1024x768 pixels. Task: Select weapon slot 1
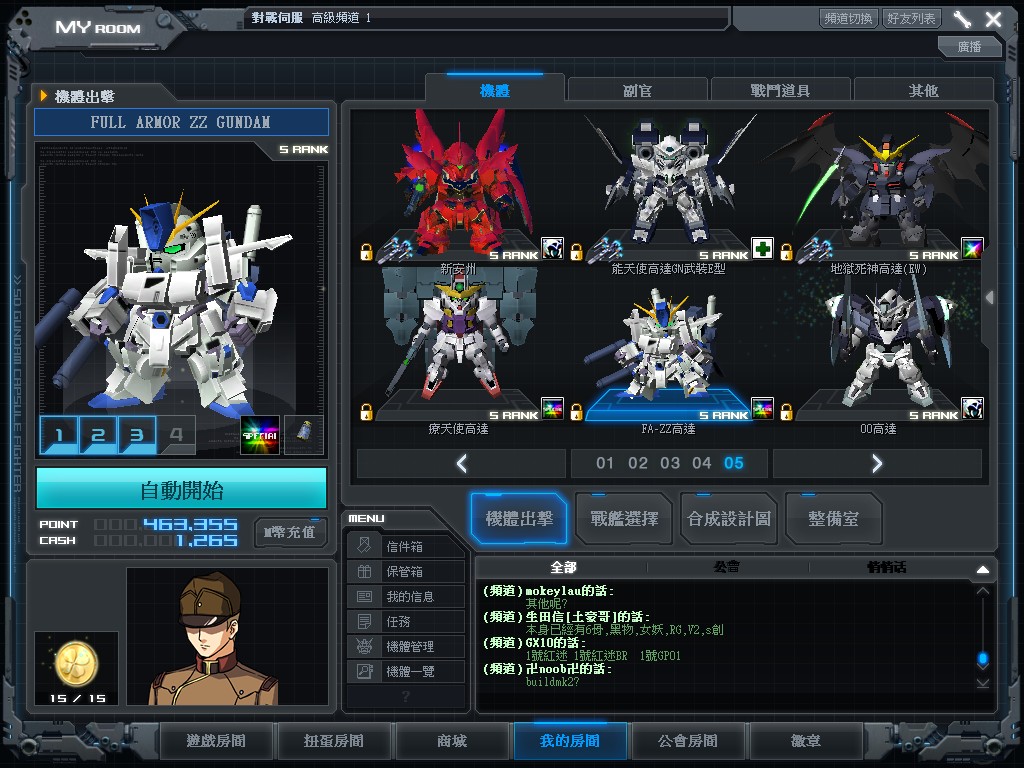59,435
